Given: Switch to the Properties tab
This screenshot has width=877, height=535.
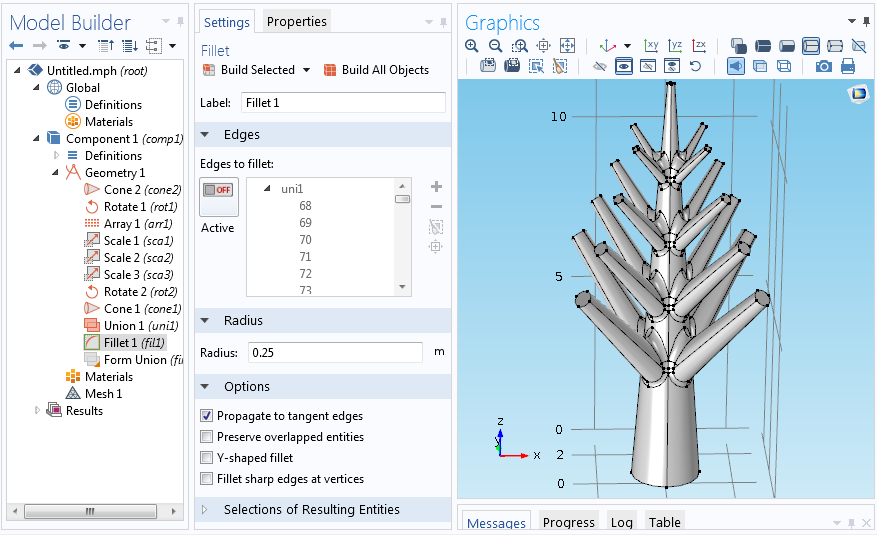Looking at the screenshot, I should tap(296, 21).
